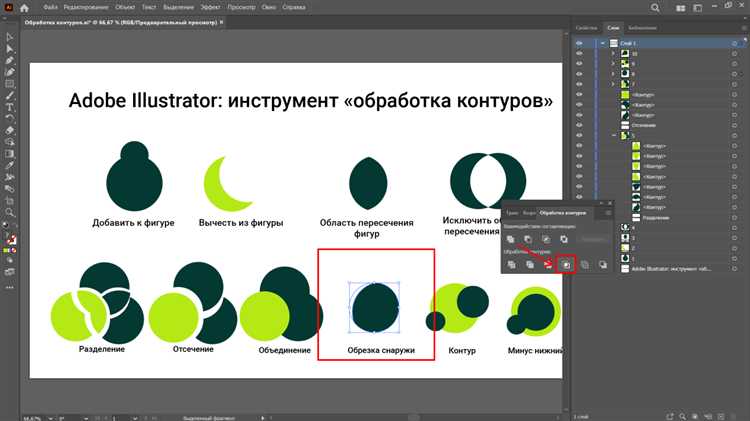This screenshot has width=750, height=421.
Task: Hide the Отсечение layer using its eye icon
Action: [579, 125]
